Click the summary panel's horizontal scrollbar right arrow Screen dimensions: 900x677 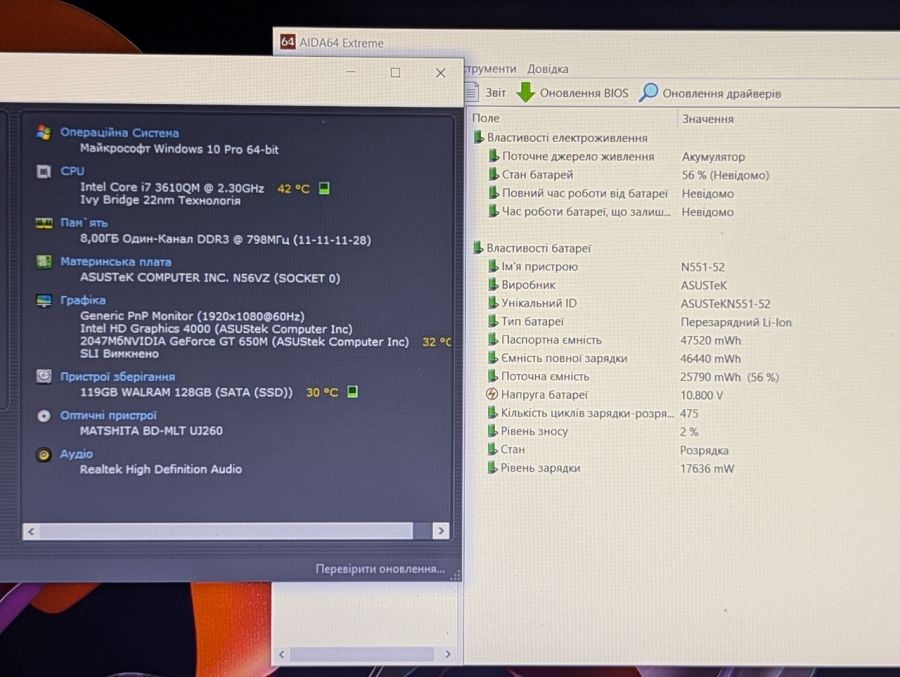441,531
